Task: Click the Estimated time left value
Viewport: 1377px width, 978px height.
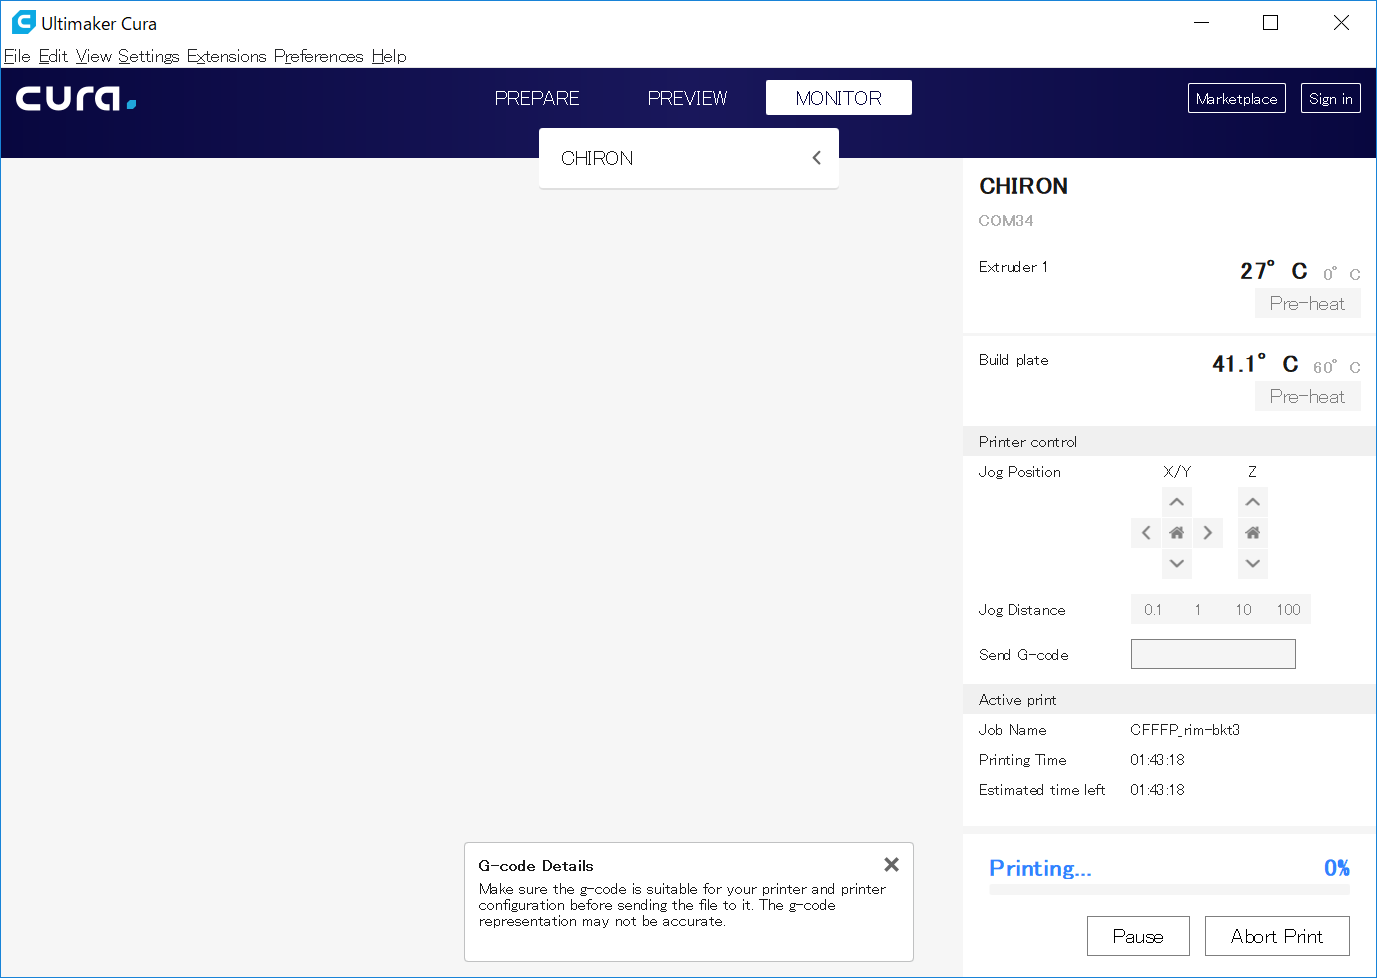Action: pos(1157,790)
